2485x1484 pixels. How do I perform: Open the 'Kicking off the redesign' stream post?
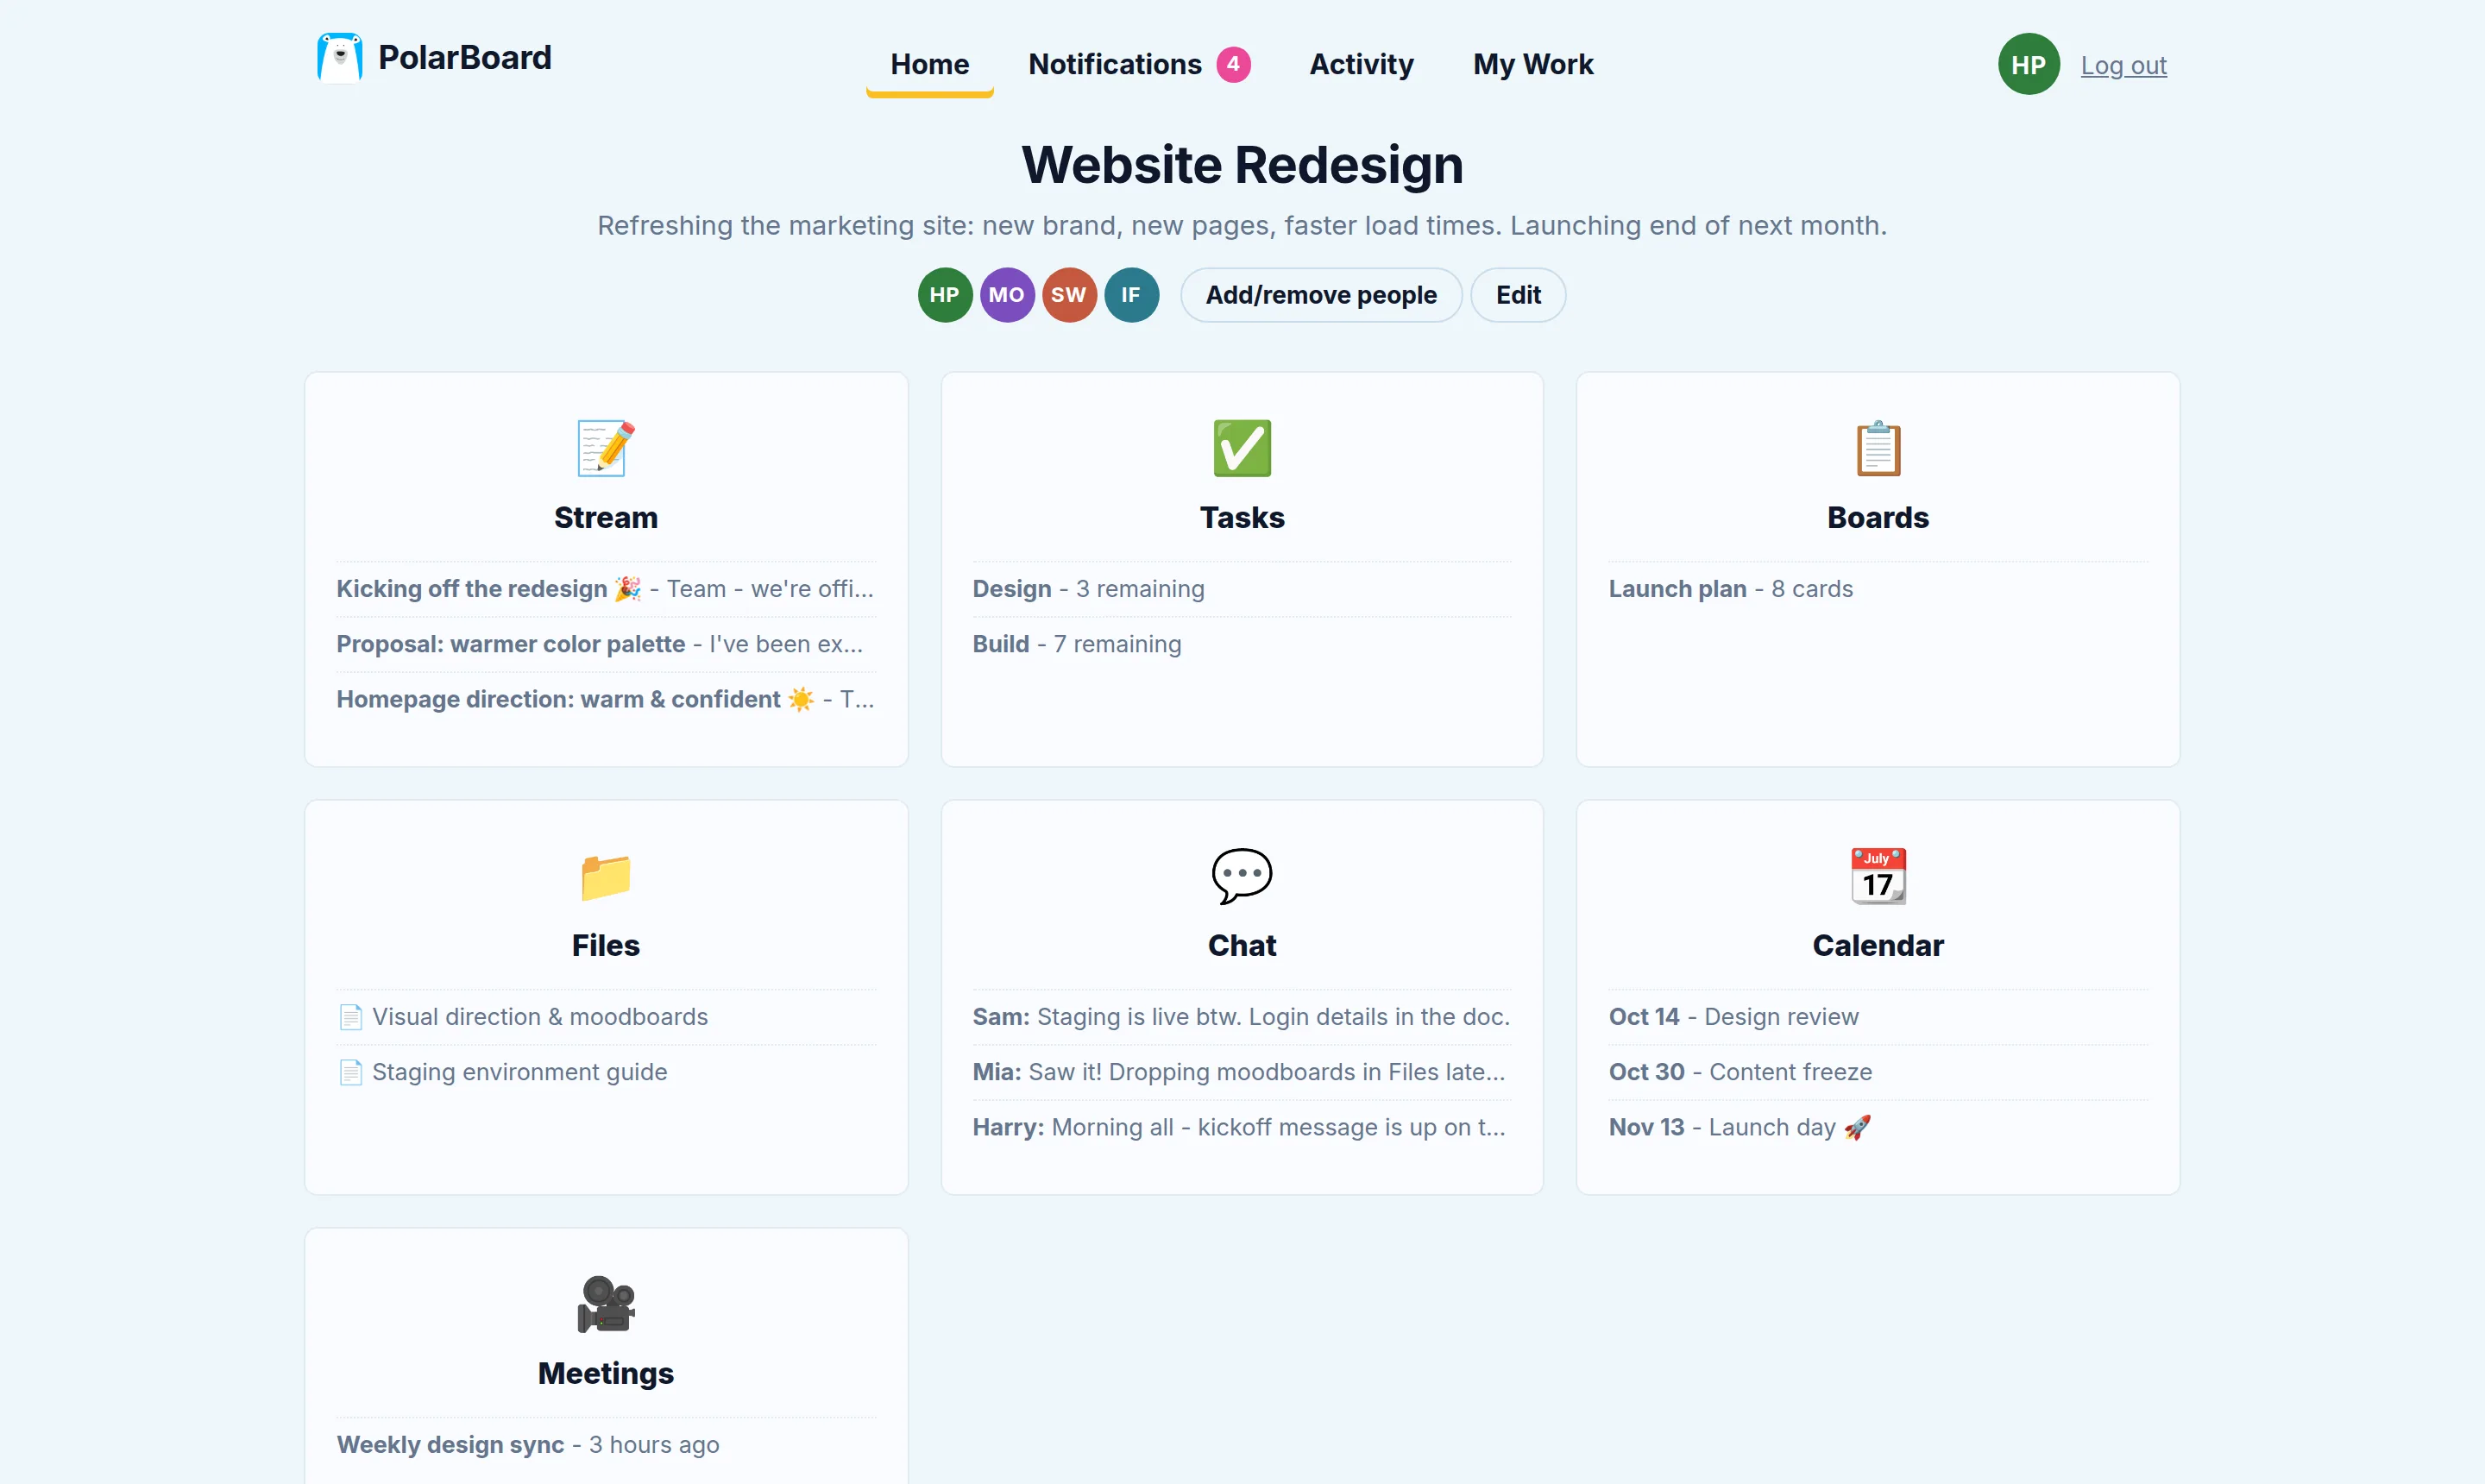click(605, 589)
